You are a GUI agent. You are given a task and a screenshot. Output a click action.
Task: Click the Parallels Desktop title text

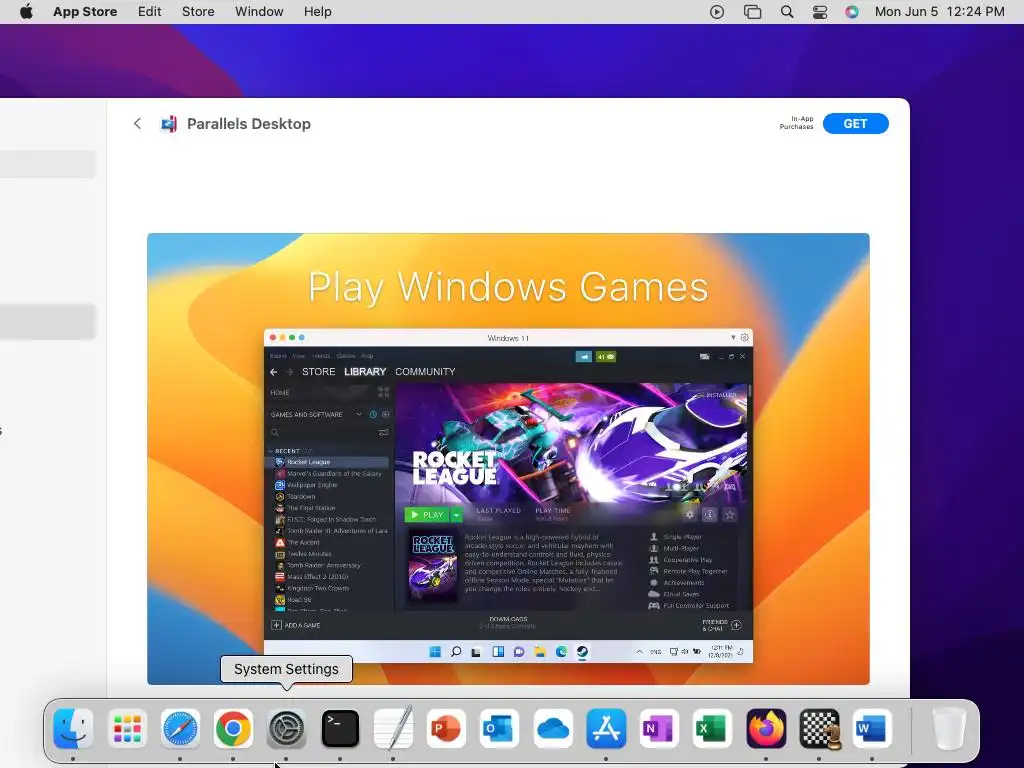tap(249, 124)
